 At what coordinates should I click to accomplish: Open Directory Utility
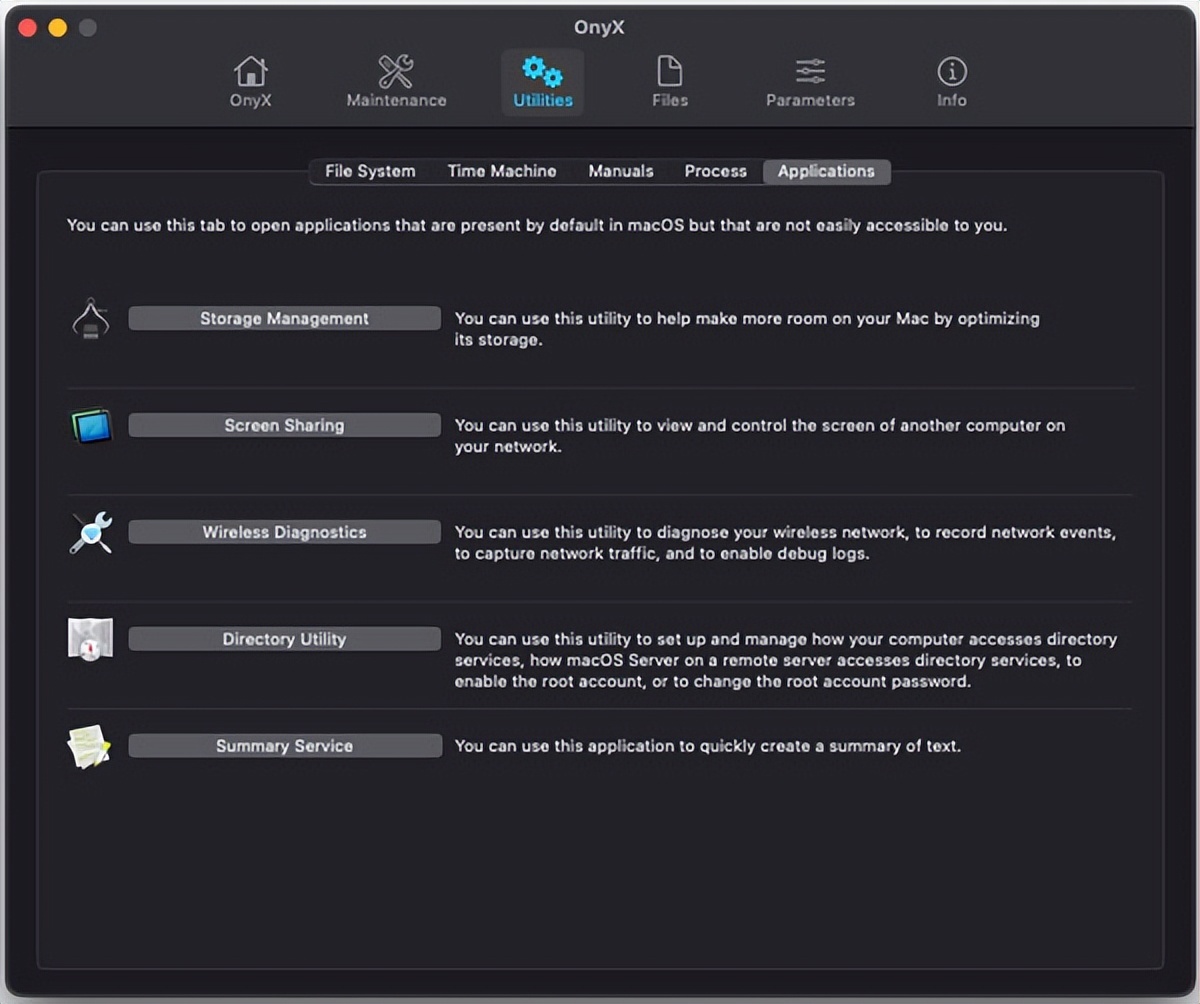point(284,638)
